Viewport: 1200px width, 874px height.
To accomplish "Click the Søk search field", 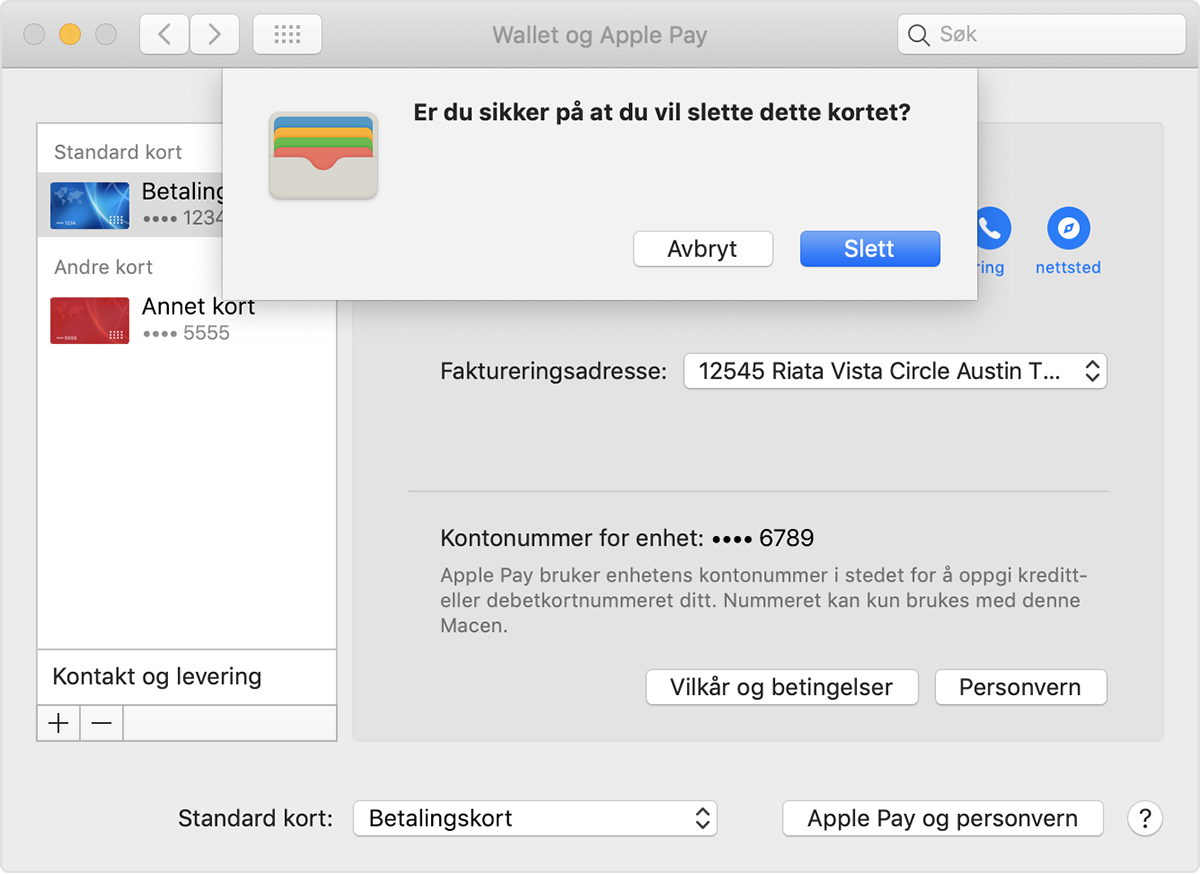I will [x=1042, y=35].
